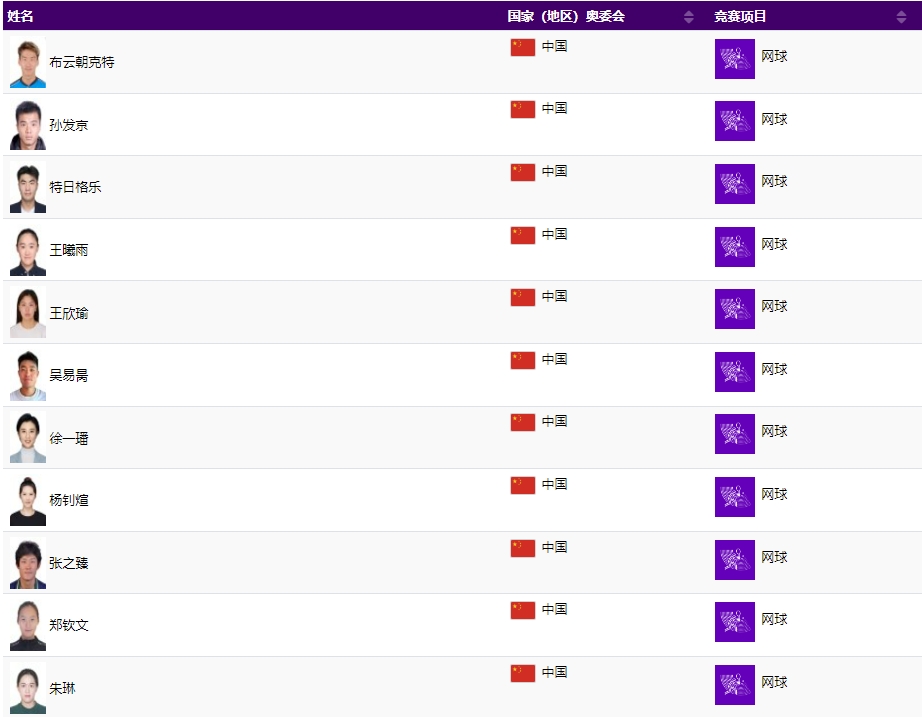
Task: Click the 国家(地区)奥委会 header text
Action: tap(566, 17)
